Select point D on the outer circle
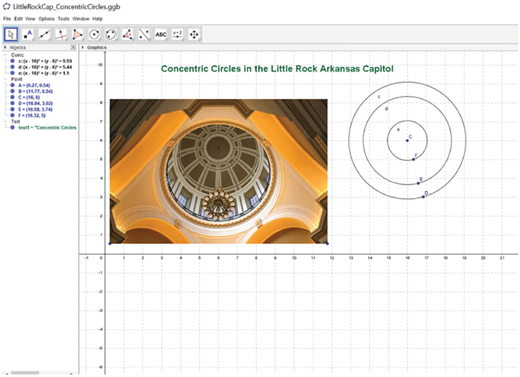The image size is (520, 377). [423, 197]
